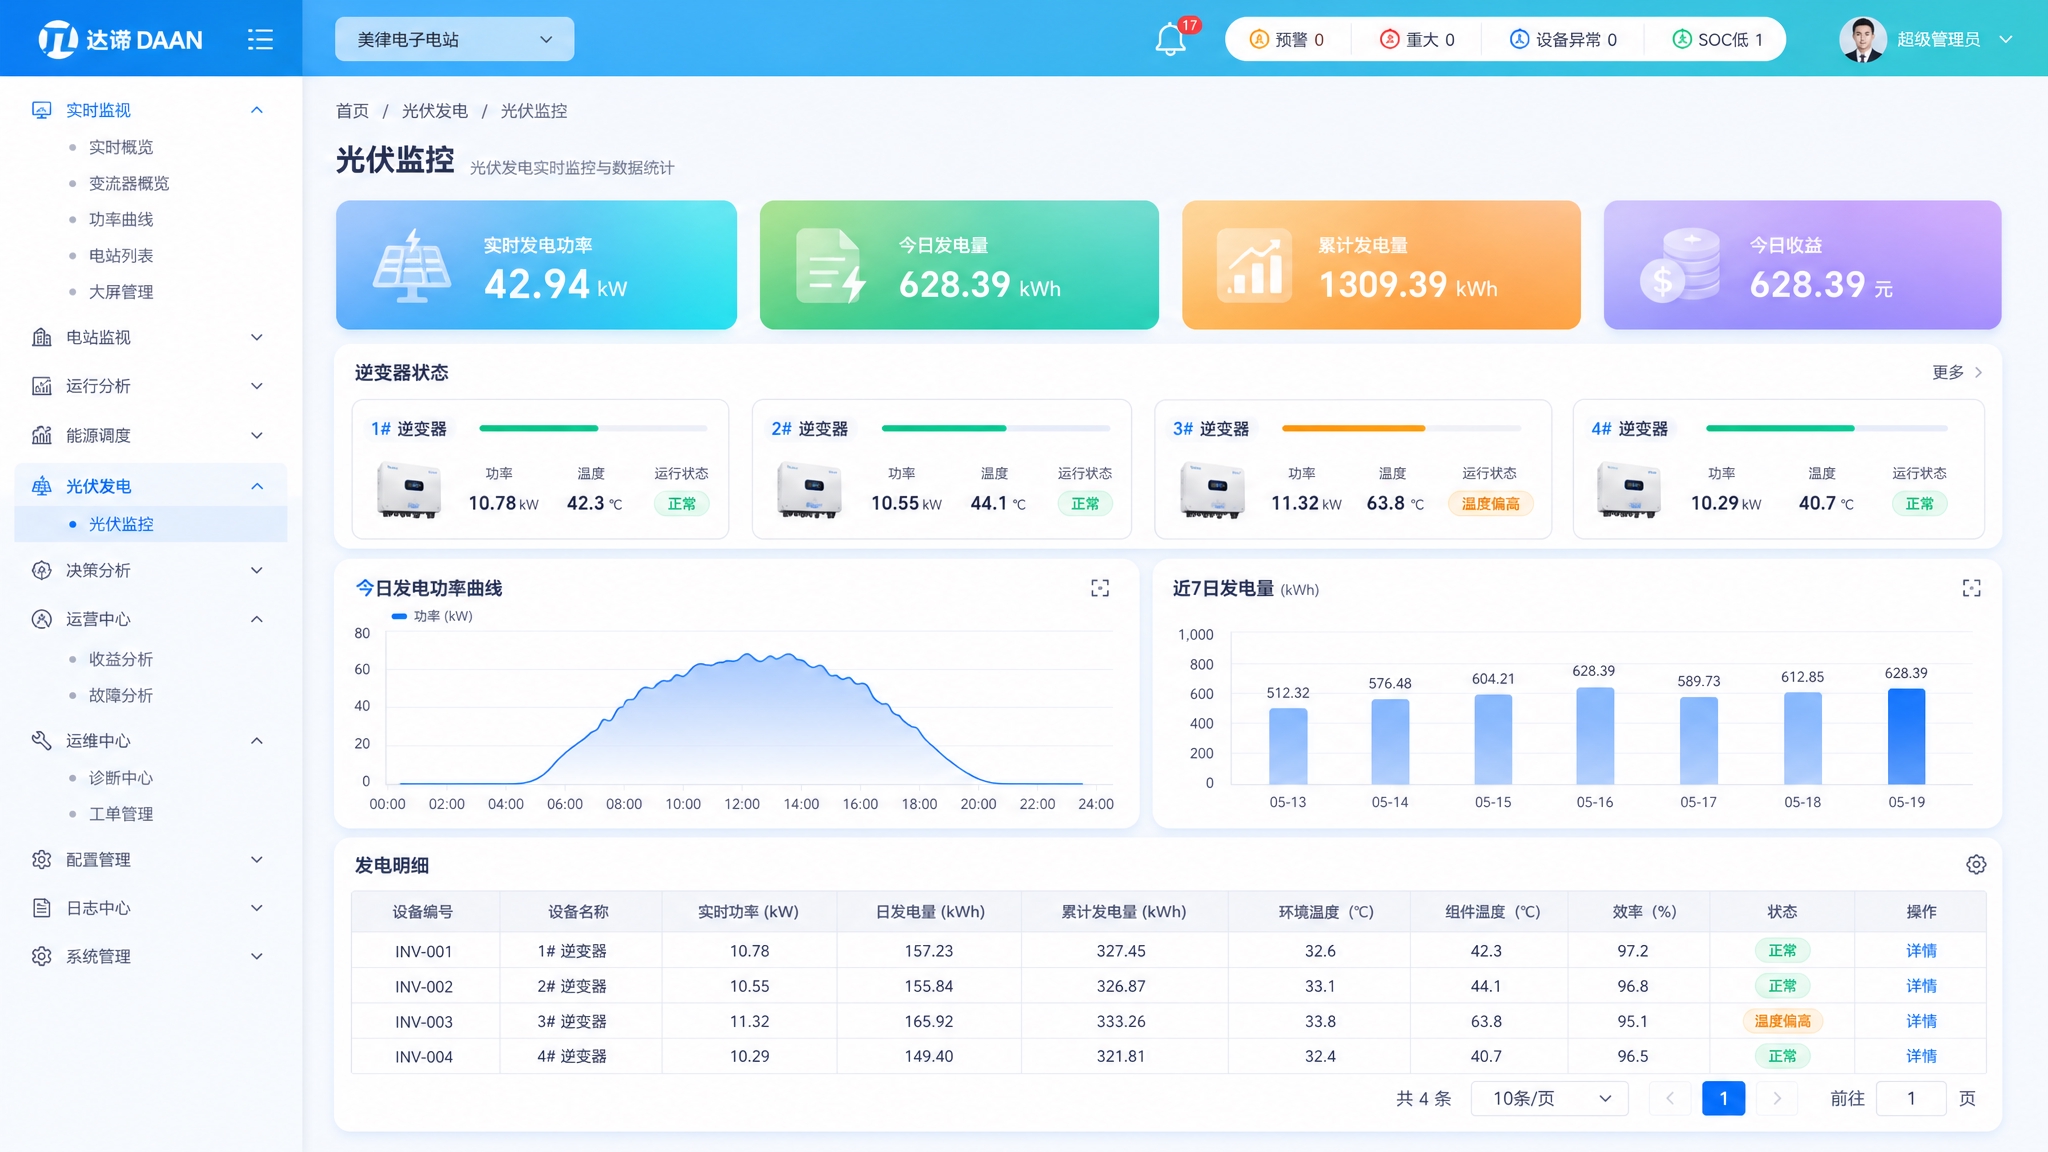Open the 超级管理员 account dropdown arrow
Image resolution: width=2048 pixels, height=1152 pixels.
coord(2005,39)
